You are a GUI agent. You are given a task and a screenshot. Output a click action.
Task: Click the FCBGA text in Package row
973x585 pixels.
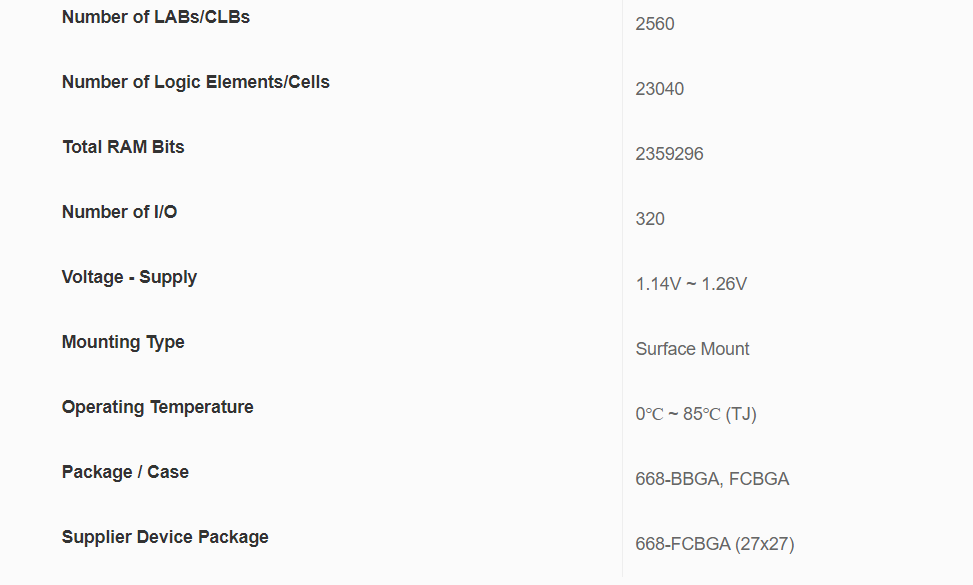tap(759, 479)
